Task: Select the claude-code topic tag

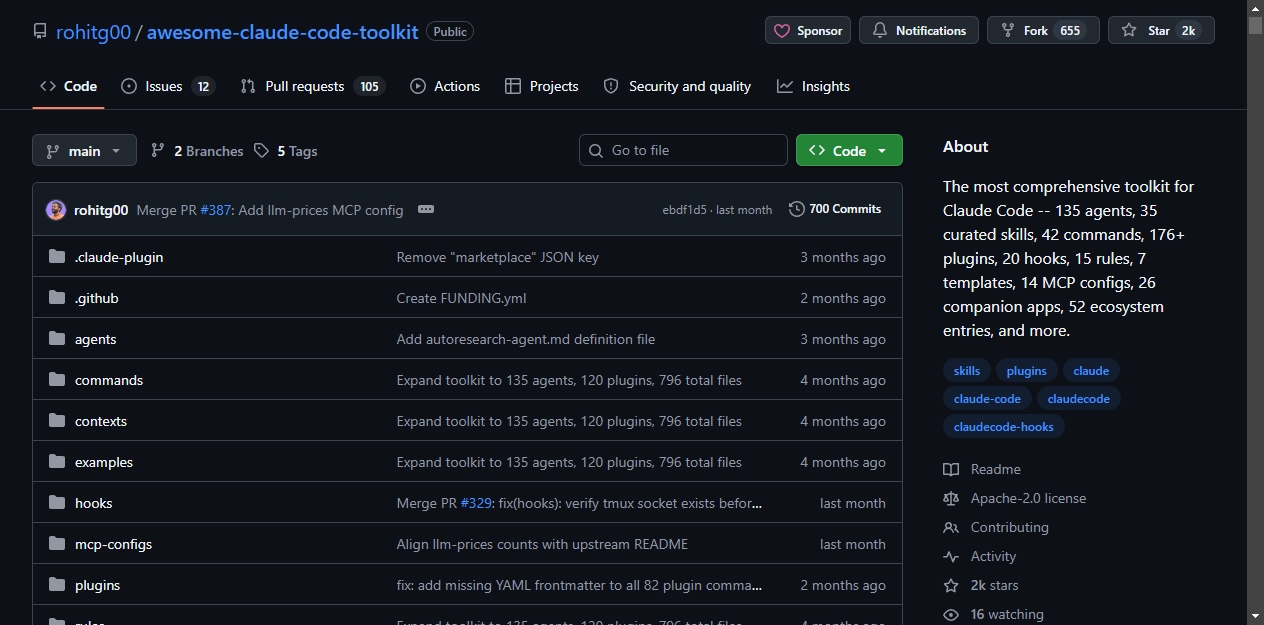Action: pos(988,398)
